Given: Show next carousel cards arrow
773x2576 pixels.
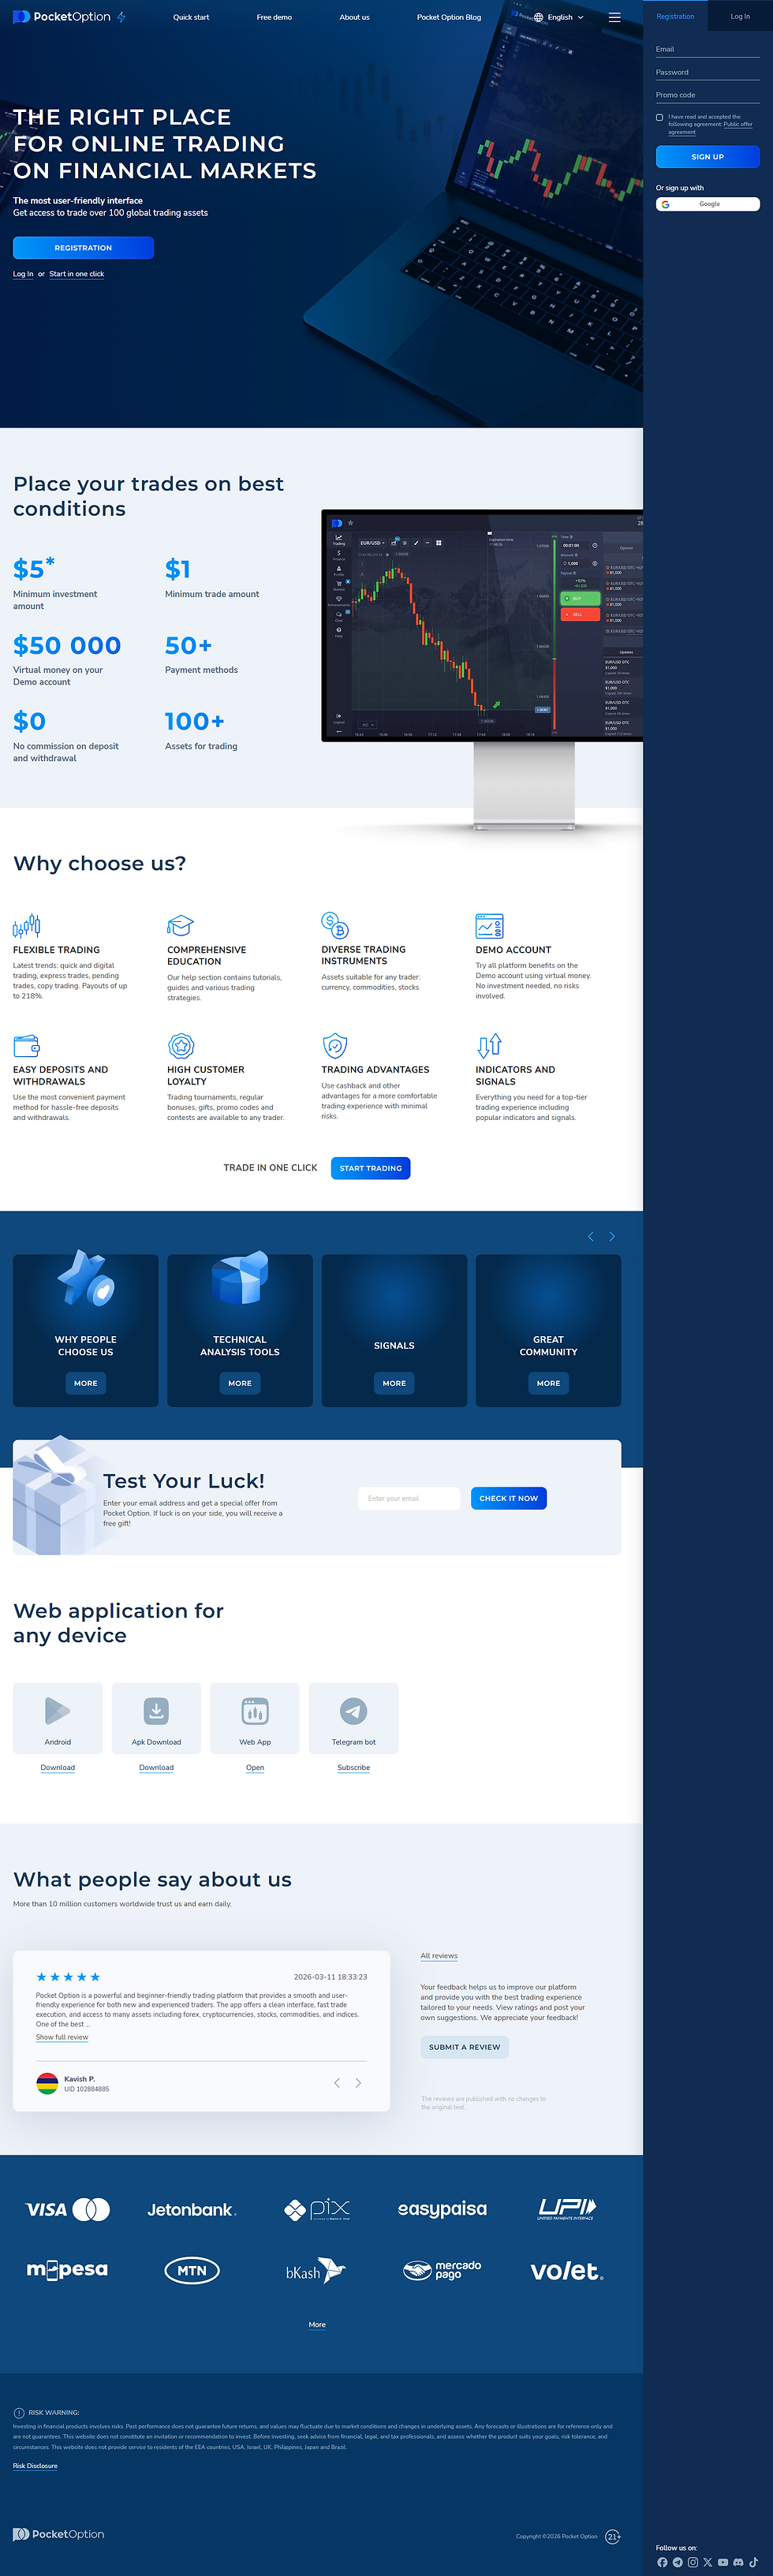Looking at the screenshot, I should coord(612,1237).
